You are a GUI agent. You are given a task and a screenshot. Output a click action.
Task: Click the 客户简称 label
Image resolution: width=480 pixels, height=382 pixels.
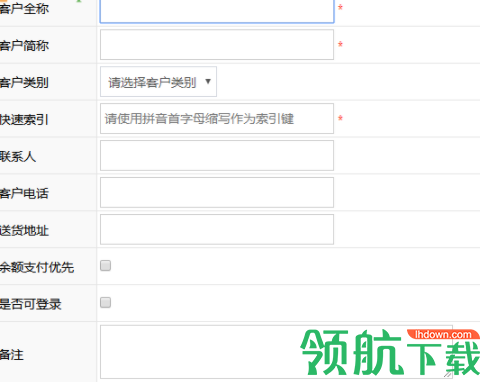pos(24,45)
